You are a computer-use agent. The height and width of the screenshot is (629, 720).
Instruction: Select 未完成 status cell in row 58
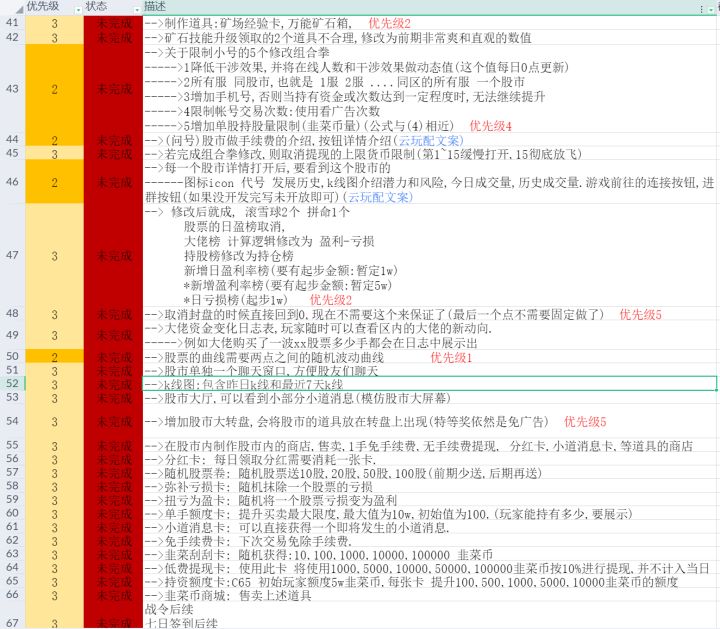[113, 486]
